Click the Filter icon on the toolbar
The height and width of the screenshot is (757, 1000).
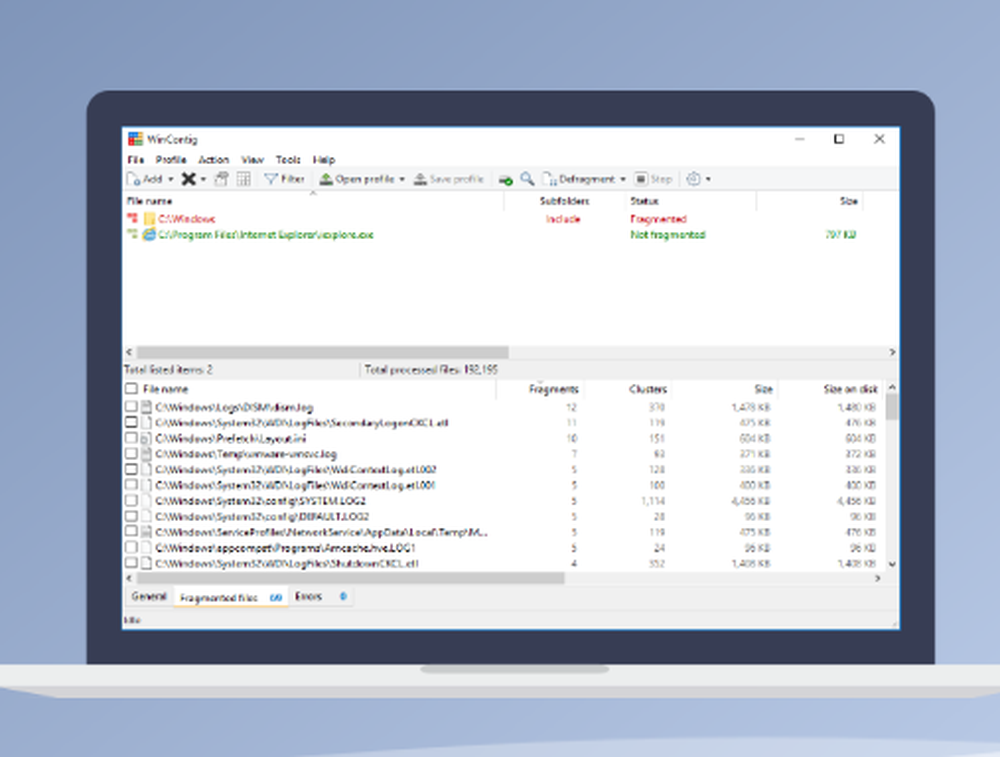point(272,179)
